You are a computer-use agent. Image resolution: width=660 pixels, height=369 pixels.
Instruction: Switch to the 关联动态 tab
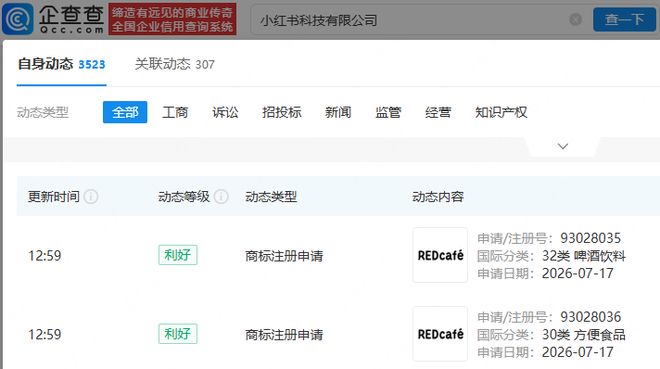point(174,64)
